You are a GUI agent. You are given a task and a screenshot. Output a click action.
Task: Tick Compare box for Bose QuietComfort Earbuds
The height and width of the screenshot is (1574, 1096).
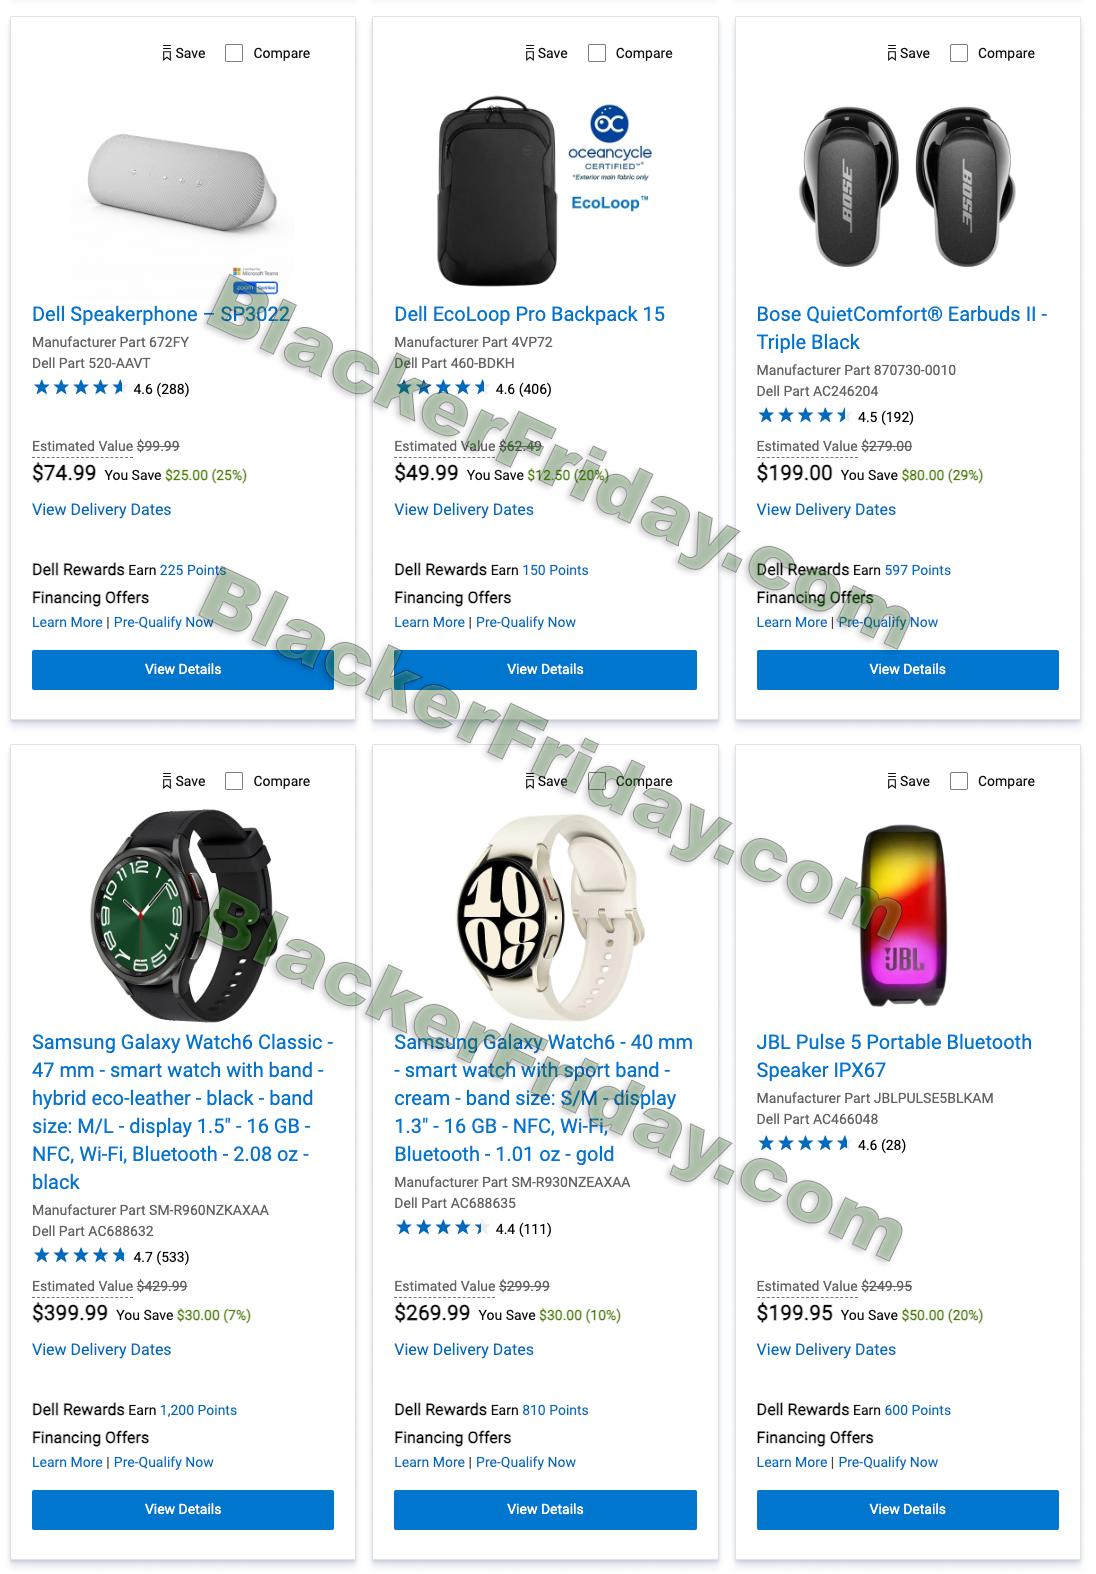point(959,53)
